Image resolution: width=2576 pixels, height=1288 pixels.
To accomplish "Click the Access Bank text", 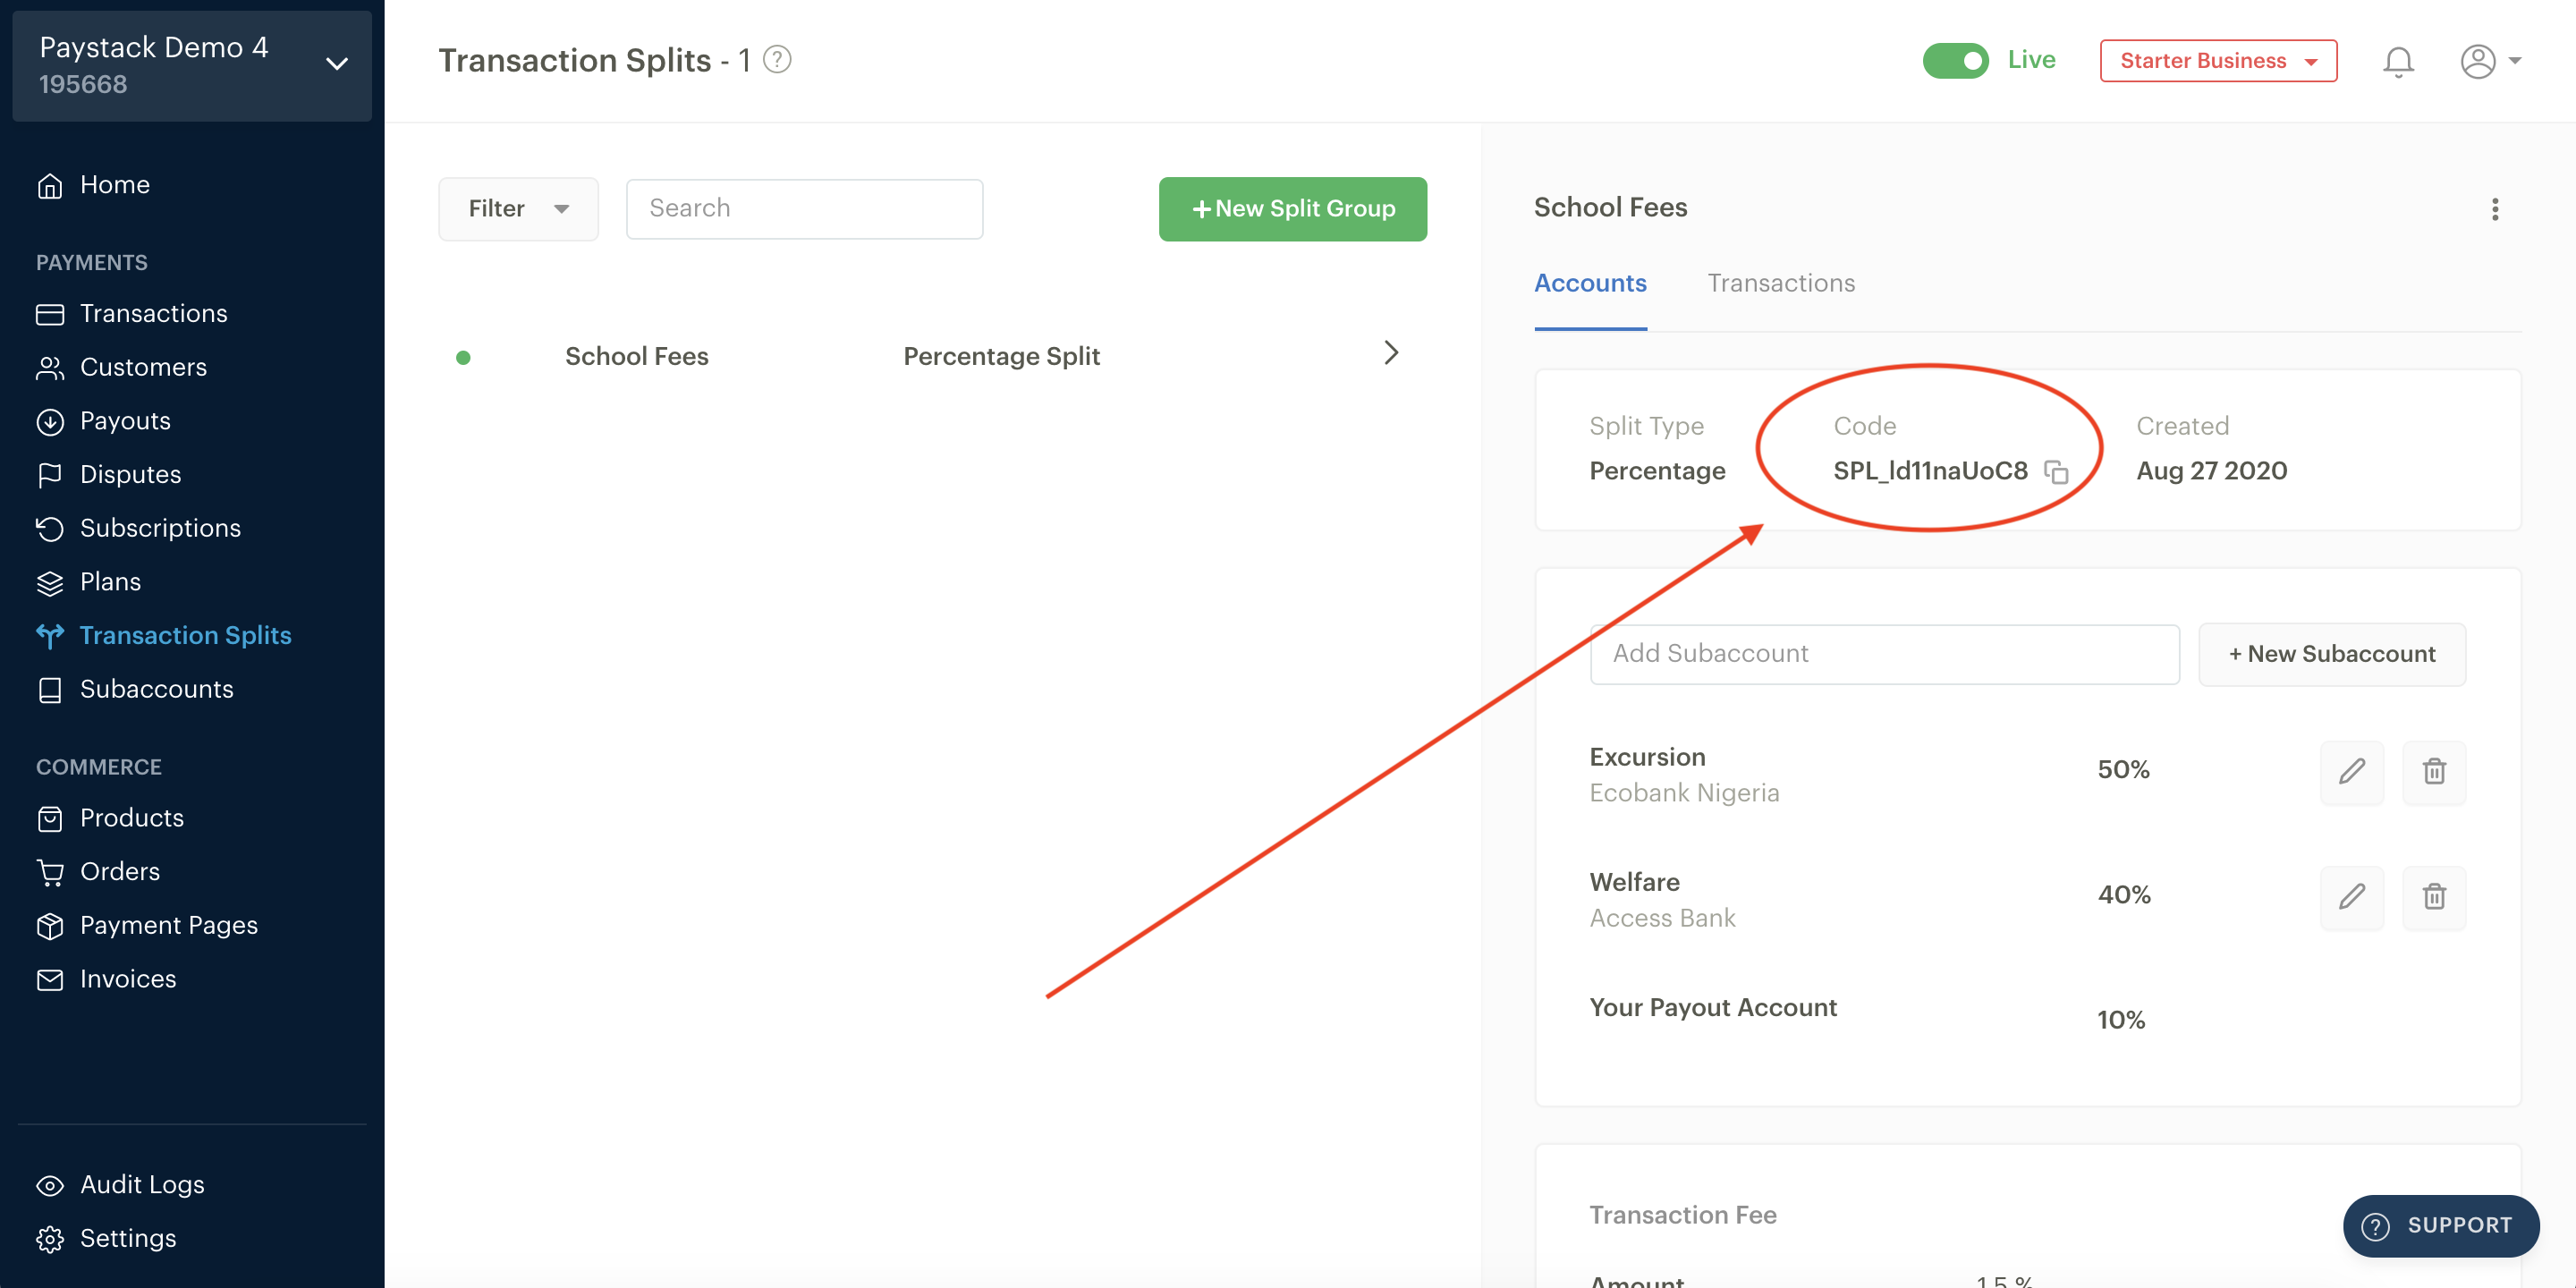I will pyautogui.click(x=1662, y=919).
